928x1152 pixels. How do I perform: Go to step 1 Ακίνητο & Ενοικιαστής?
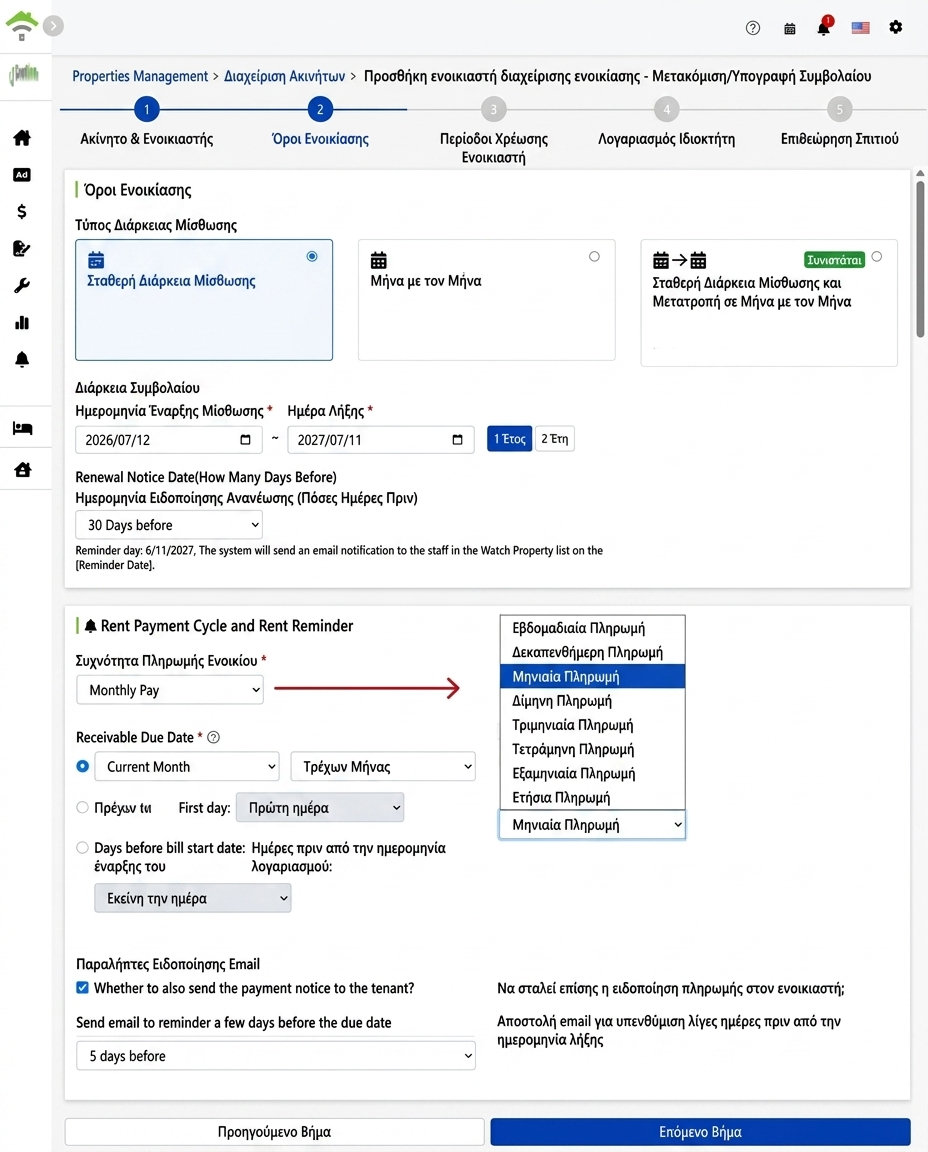(147, 109)
